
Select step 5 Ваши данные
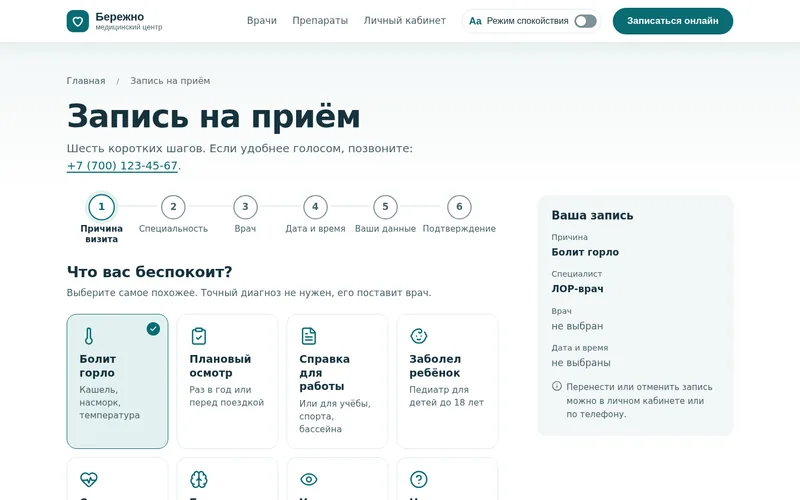[x=385, y=214]
